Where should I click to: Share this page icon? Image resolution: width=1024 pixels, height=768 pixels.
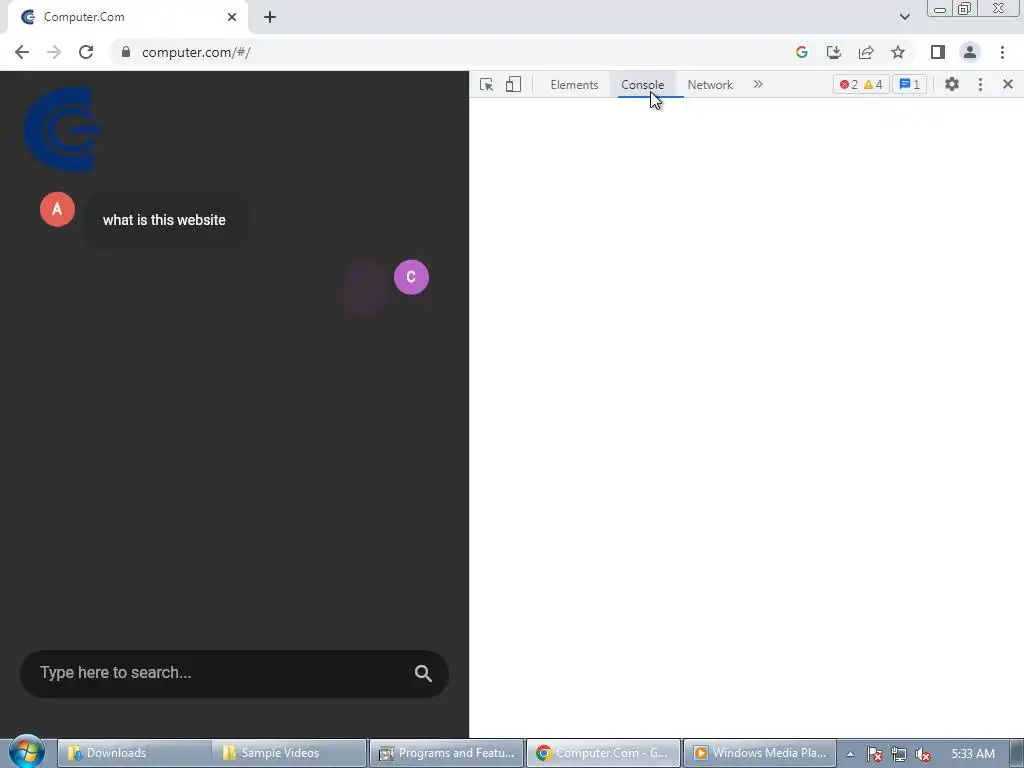click(866, 52)
